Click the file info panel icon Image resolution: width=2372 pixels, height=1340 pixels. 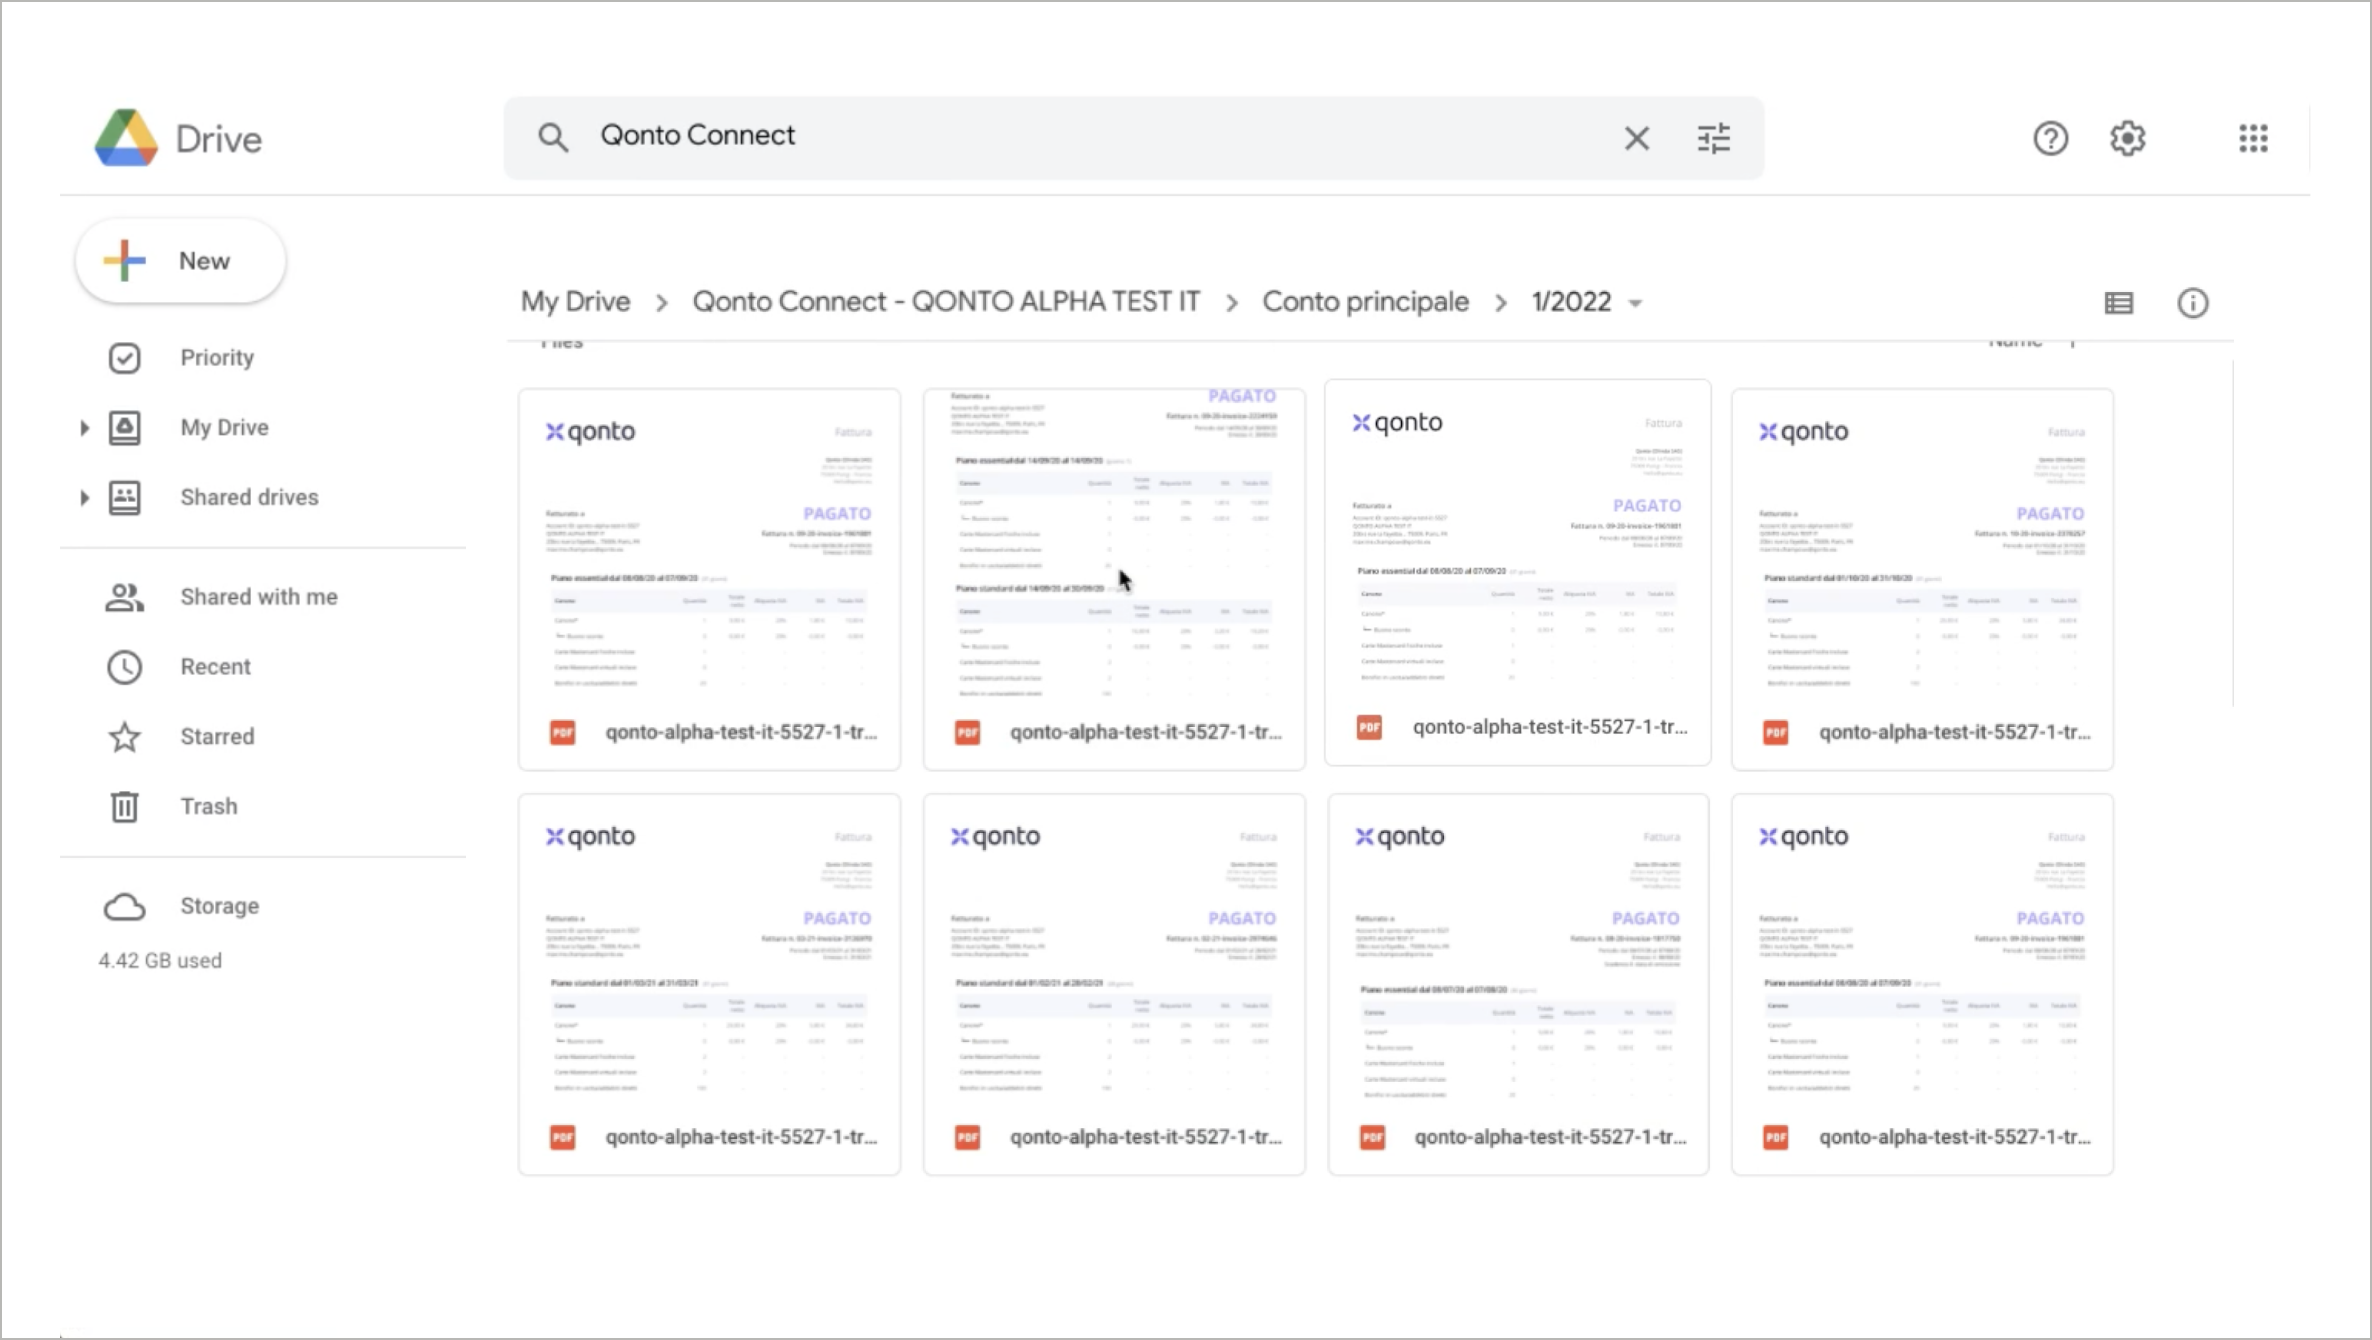point(2193,301)
